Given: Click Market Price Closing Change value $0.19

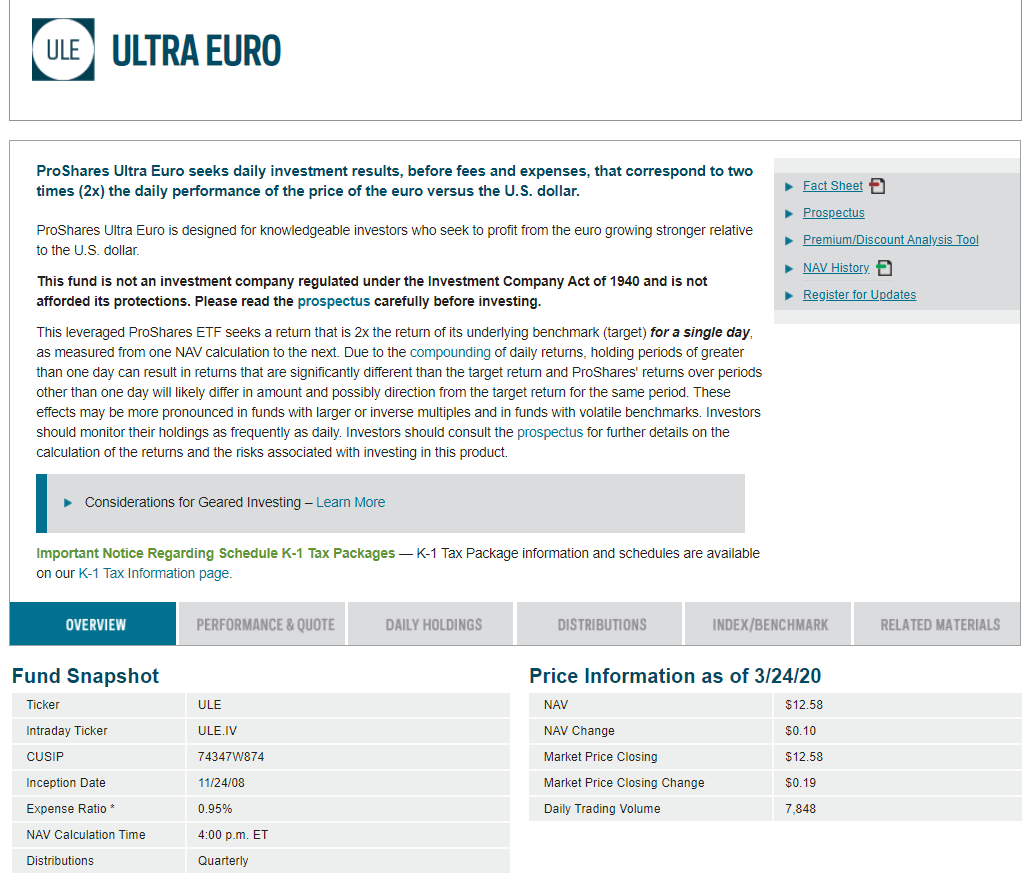Looking at the screenshot, I should point(801,783).
